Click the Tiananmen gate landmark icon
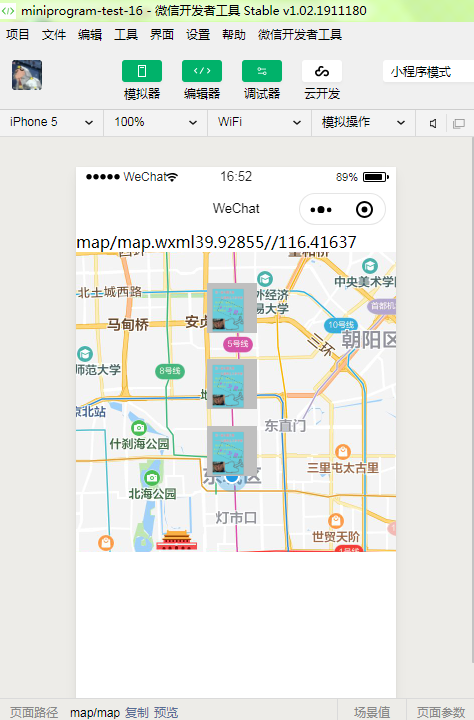Image resolution: width=474 pixels, height=720 pixels. tap(176, 540)
